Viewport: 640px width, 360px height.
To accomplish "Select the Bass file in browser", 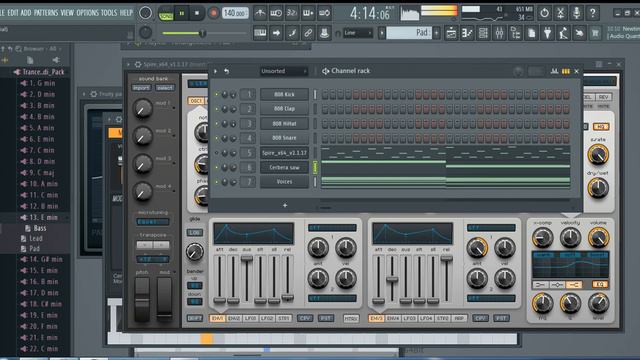I will (36, 228).
